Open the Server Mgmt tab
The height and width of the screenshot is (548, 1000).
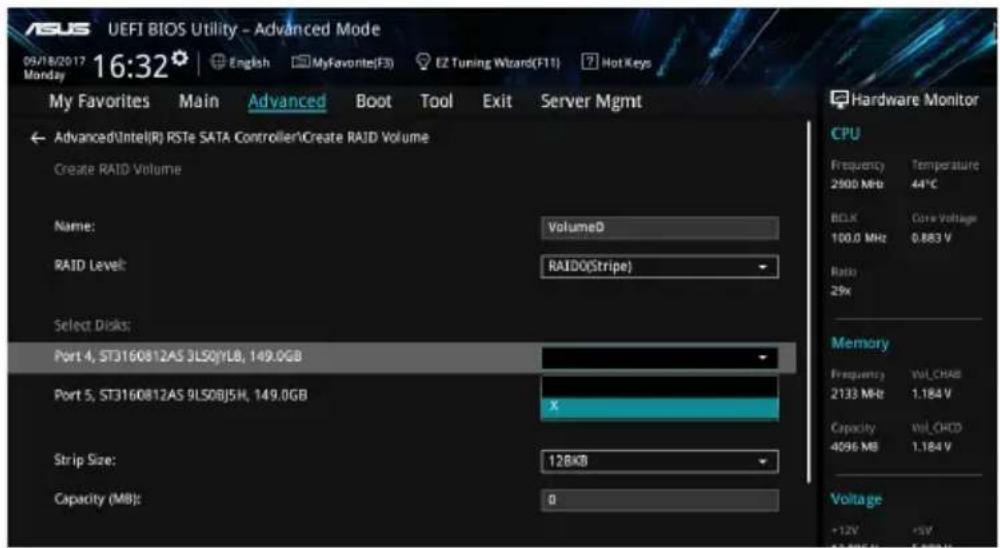[x=591, y=102]
